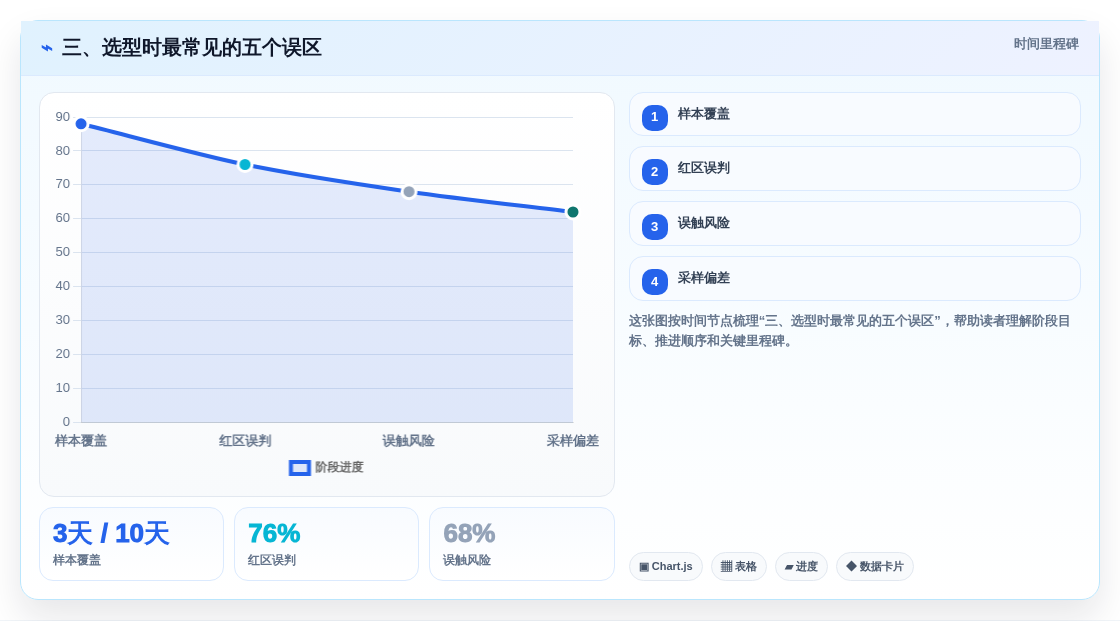The image size is (1120, 621).
Task: Click the 数据卡片 tag
Action: [875, 567]
